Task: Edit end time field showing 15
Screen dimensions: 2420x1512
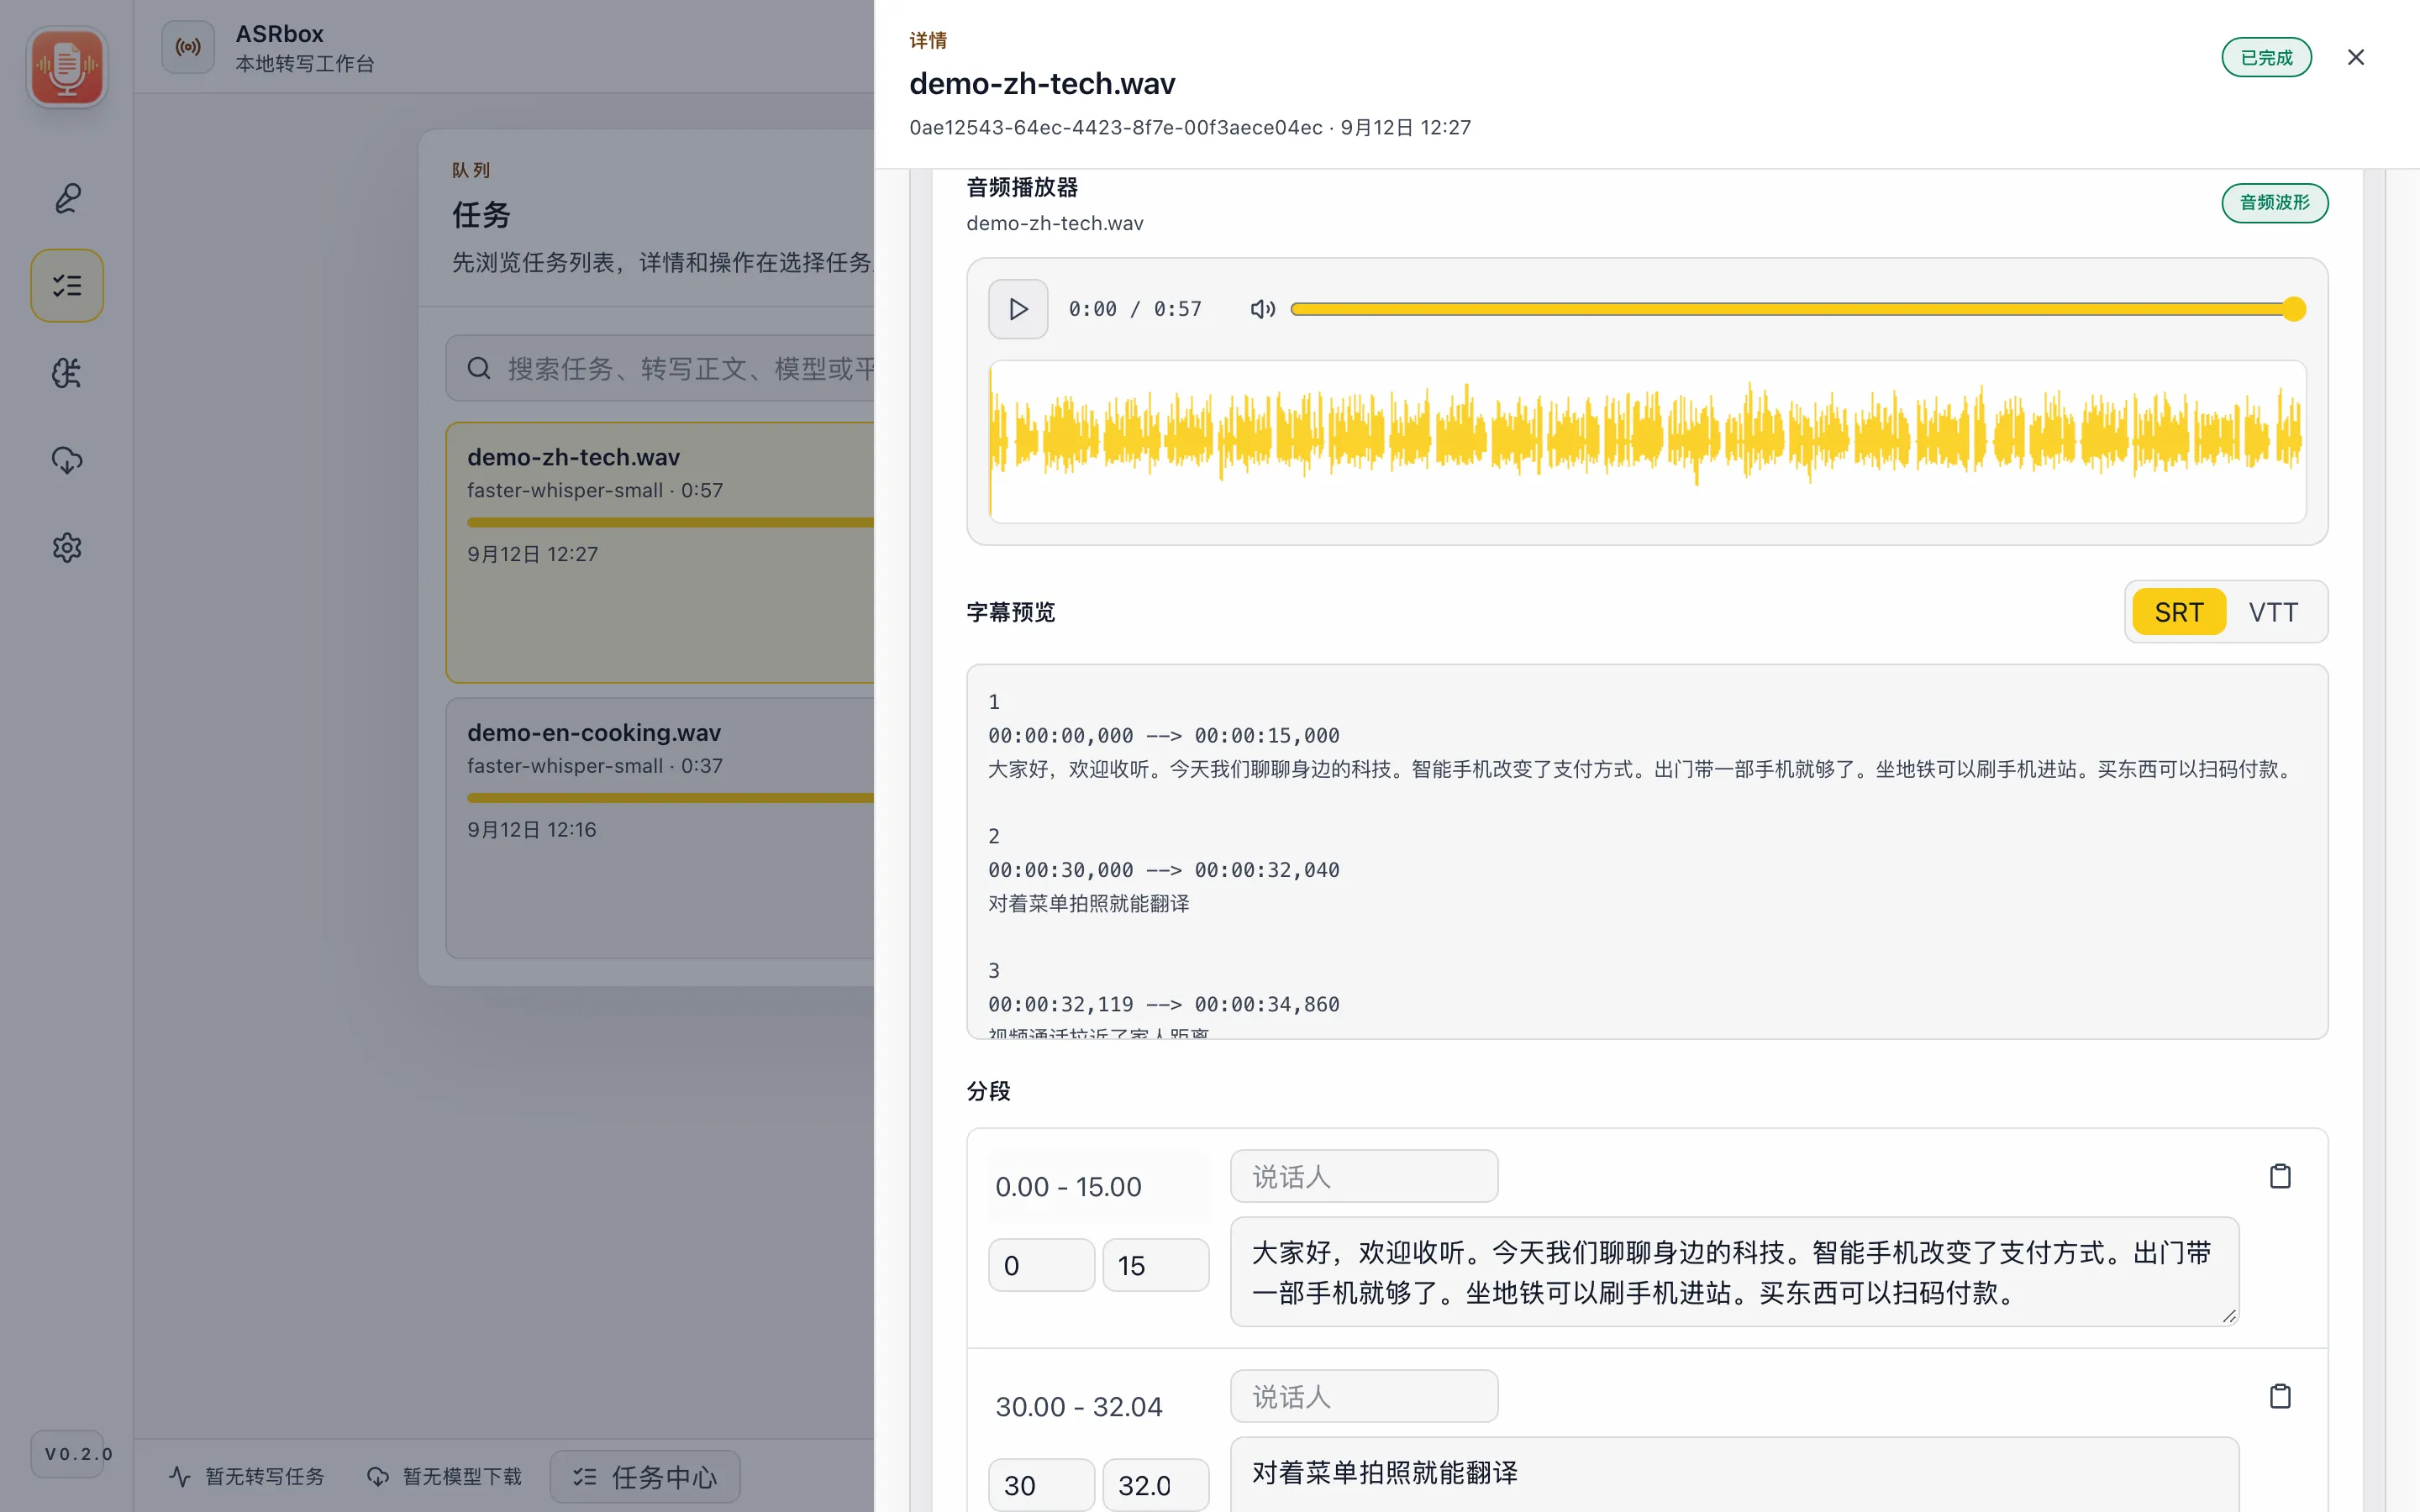Action: (1156, 1265)
